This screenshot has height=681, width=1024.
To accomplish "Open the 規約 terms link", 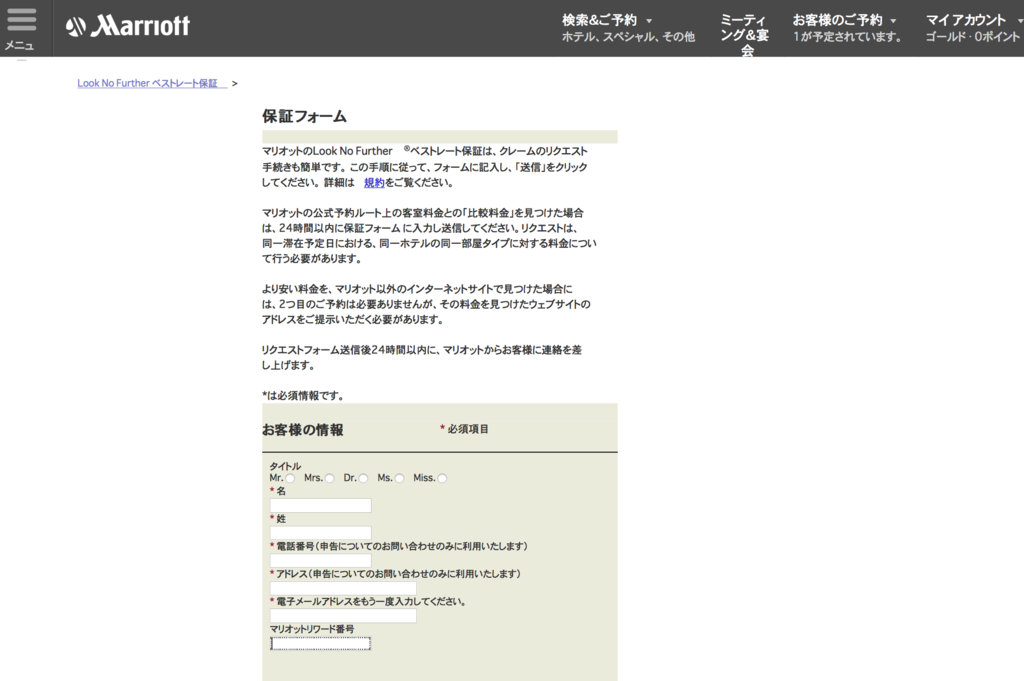I will point(374,183).
